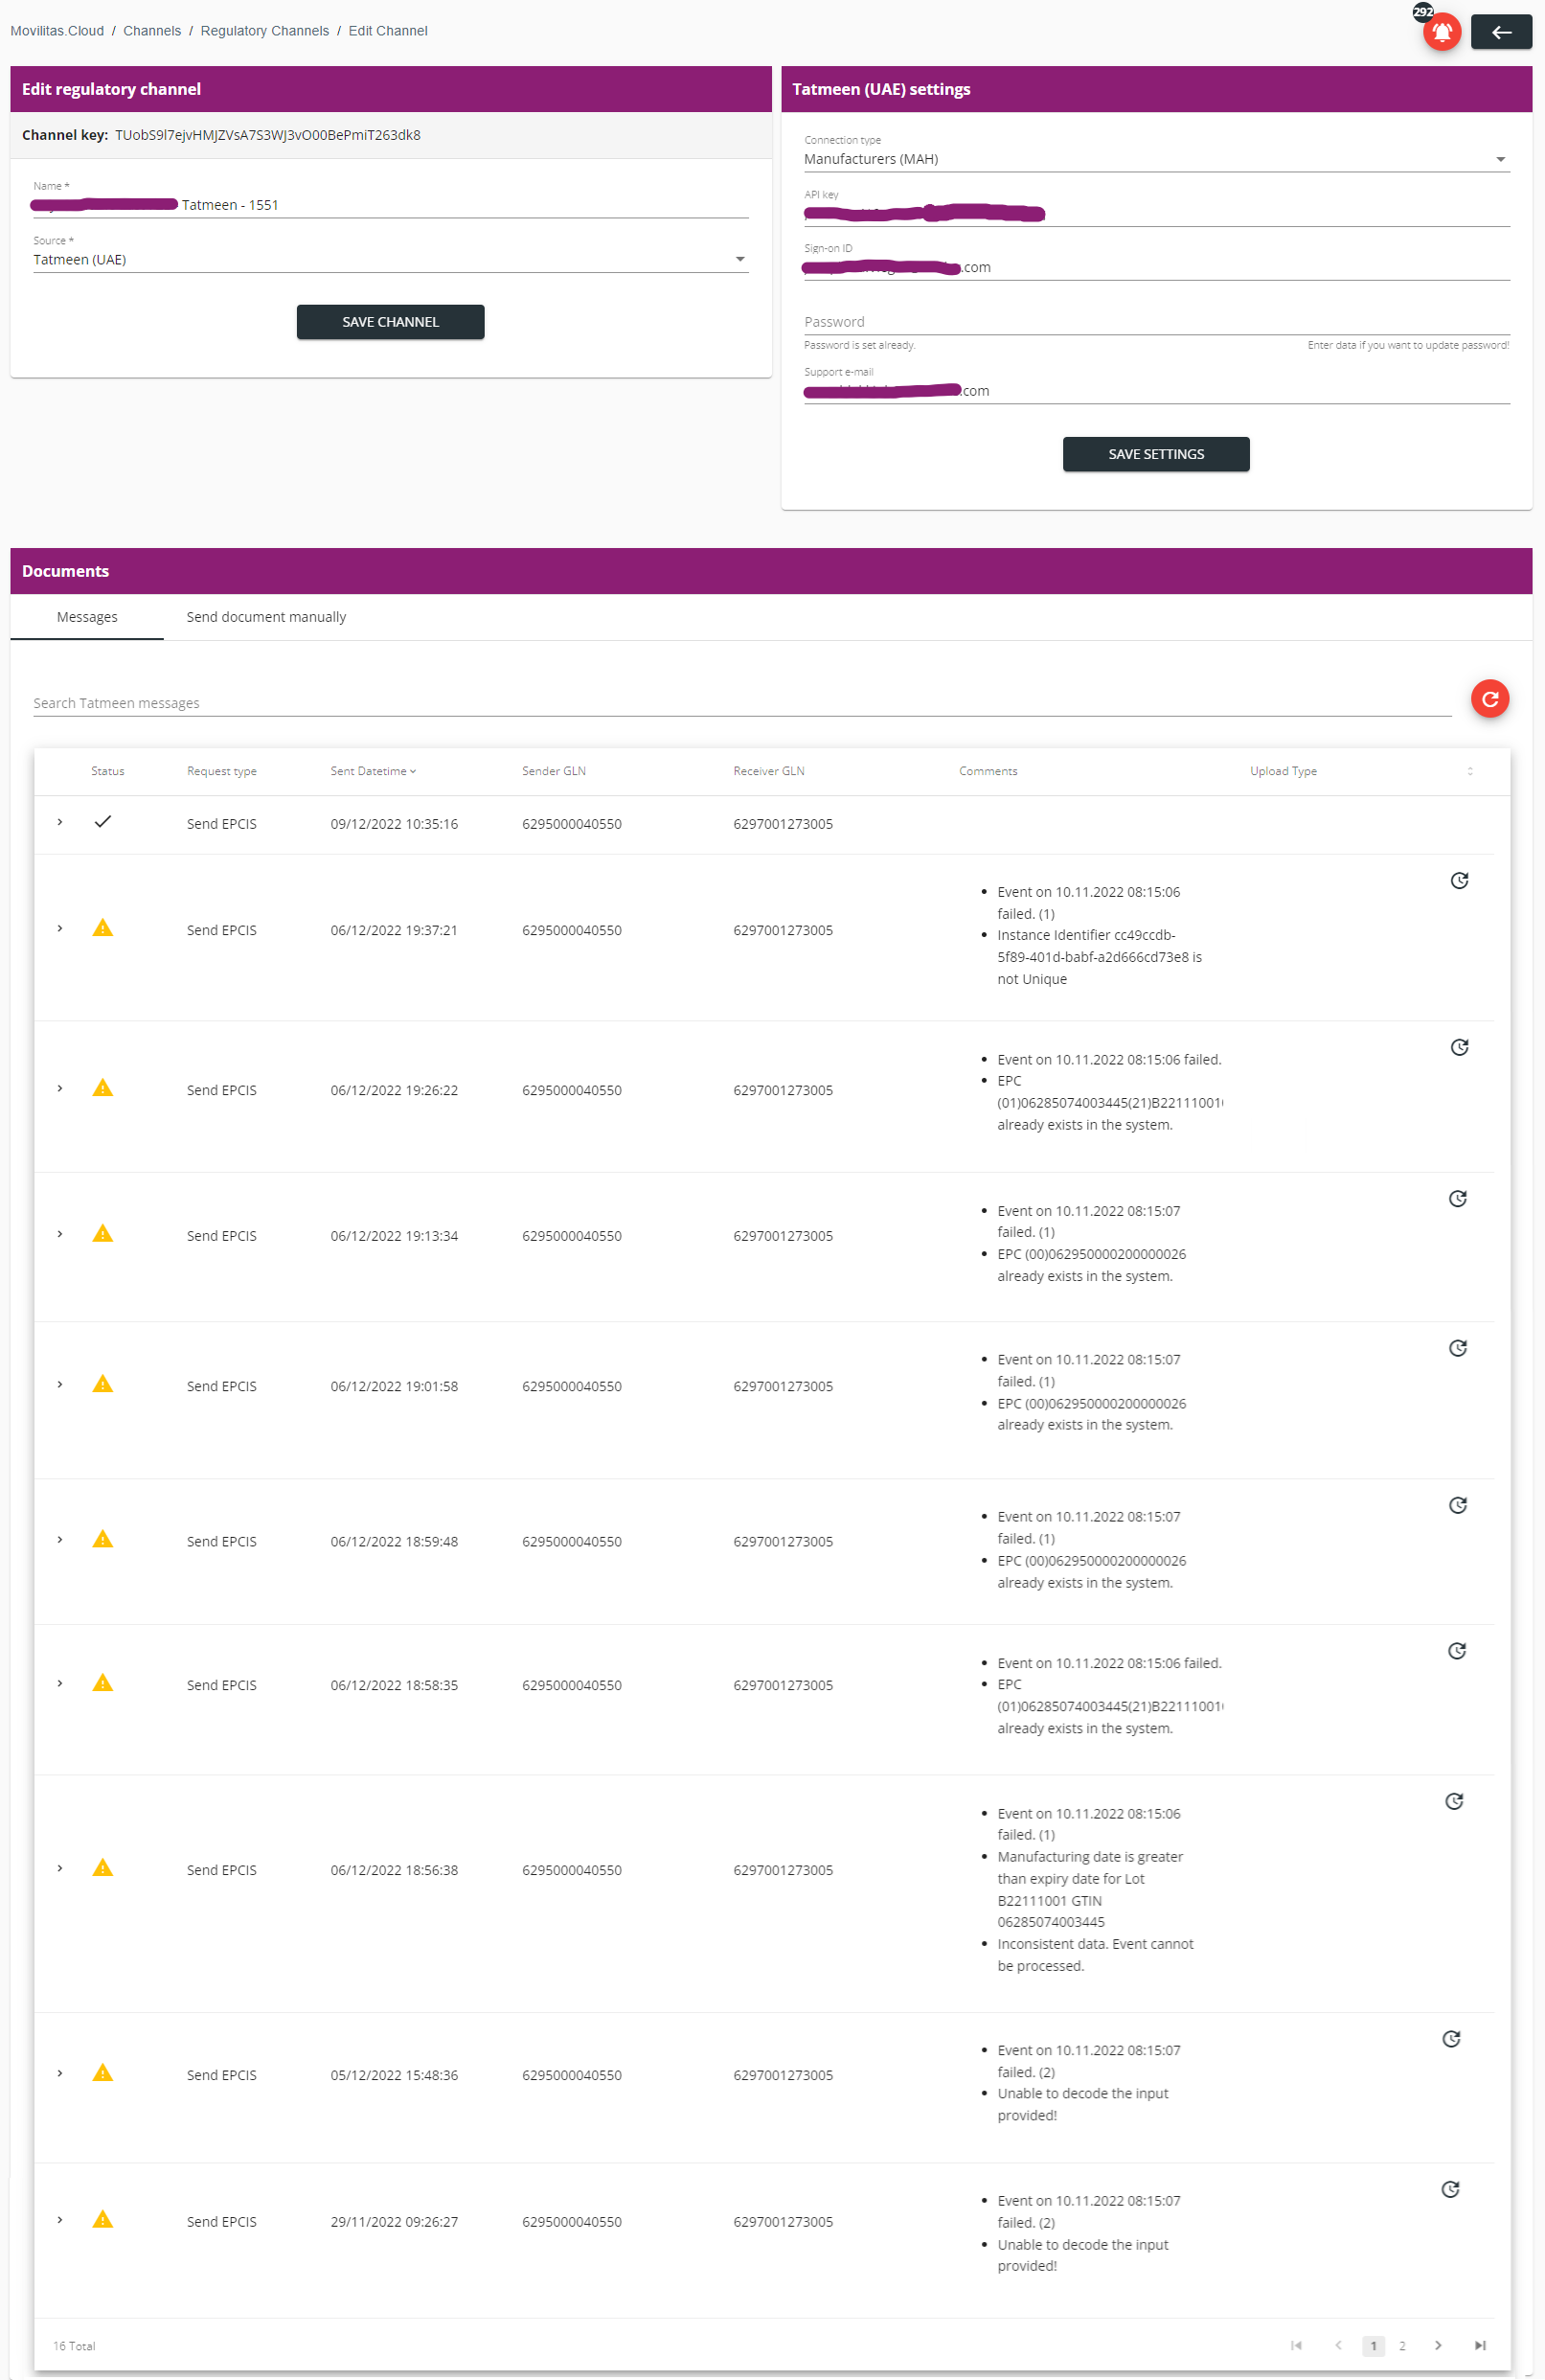Expand row sent 29/11/2022 09:26:27
The width and height of the screenshot is (1545, 2380).
60,2220
